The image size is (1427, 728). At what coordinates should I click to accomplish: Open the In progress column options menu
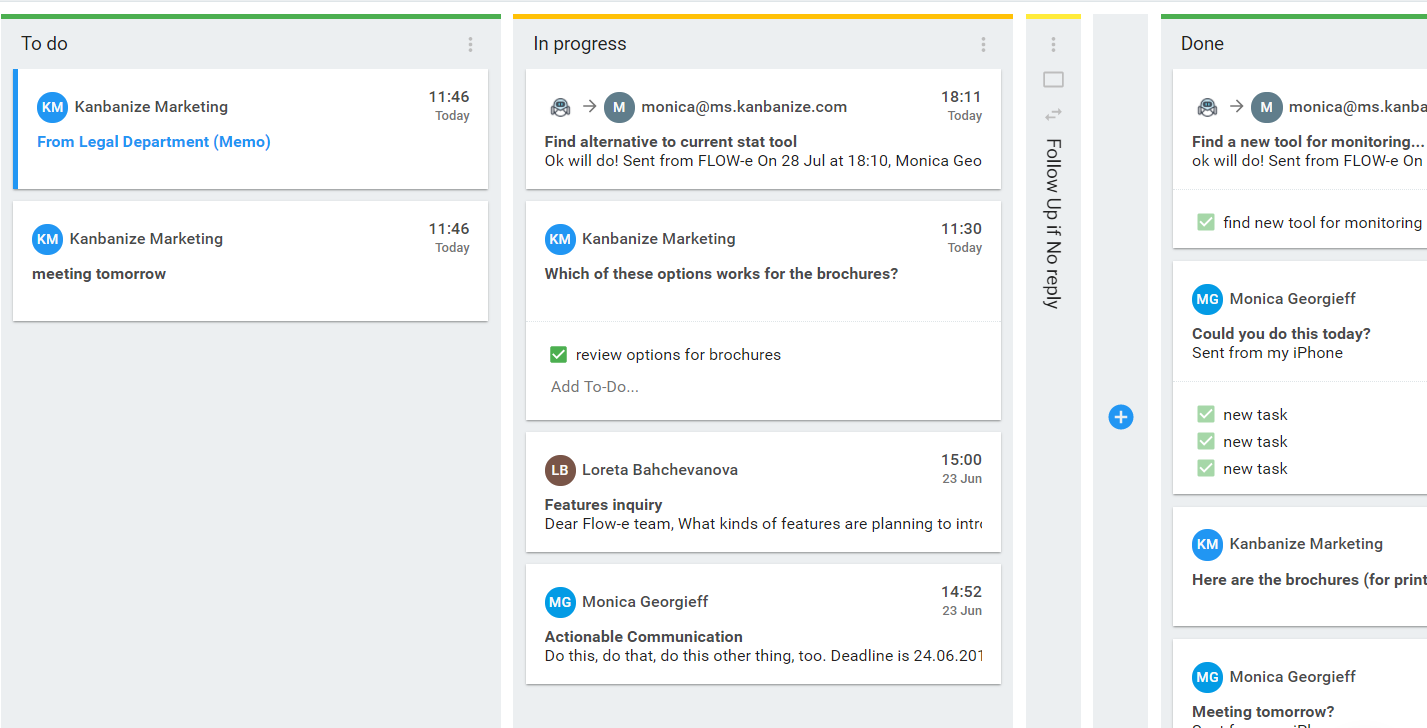983,44
